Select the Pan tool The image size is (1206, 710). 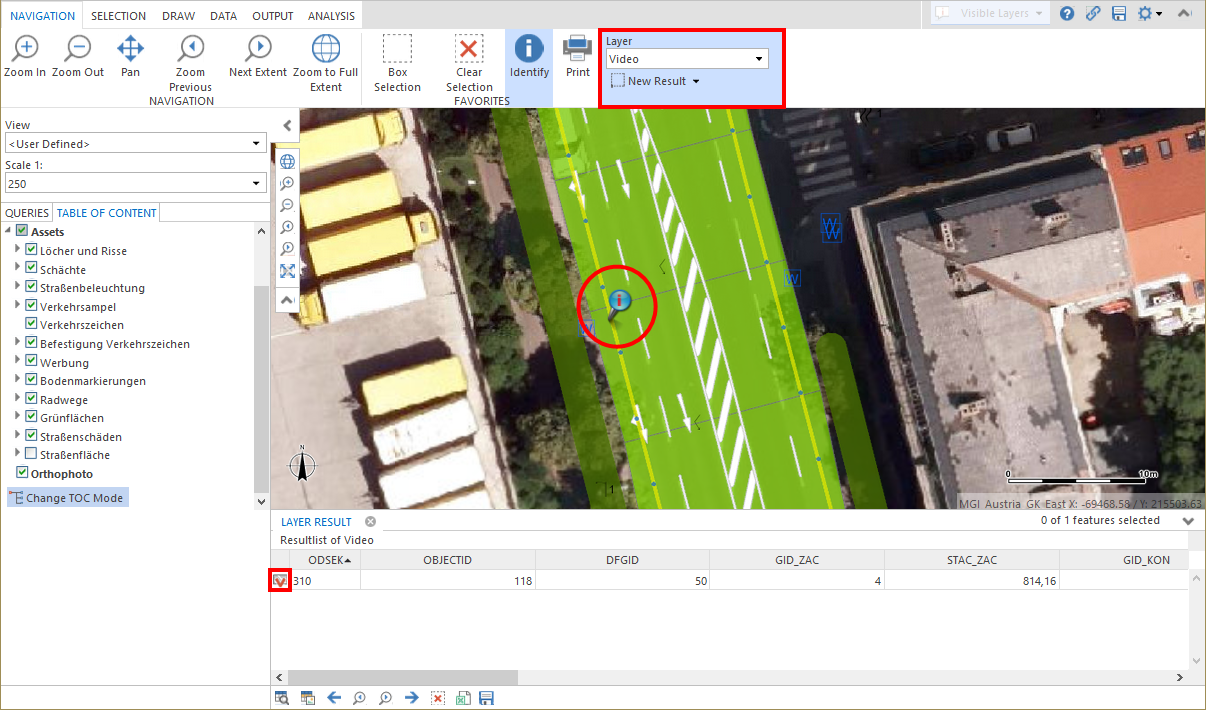130,50
